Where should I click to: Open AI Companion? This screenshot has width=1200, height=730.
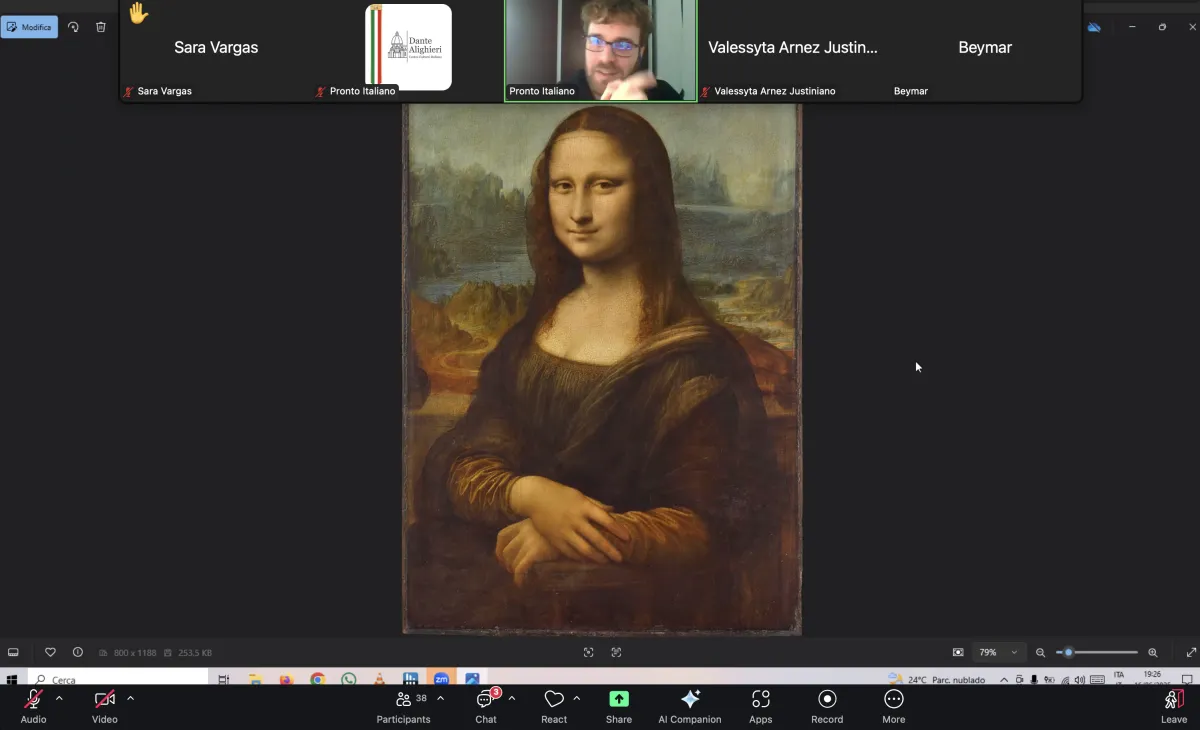click(689, 705)
